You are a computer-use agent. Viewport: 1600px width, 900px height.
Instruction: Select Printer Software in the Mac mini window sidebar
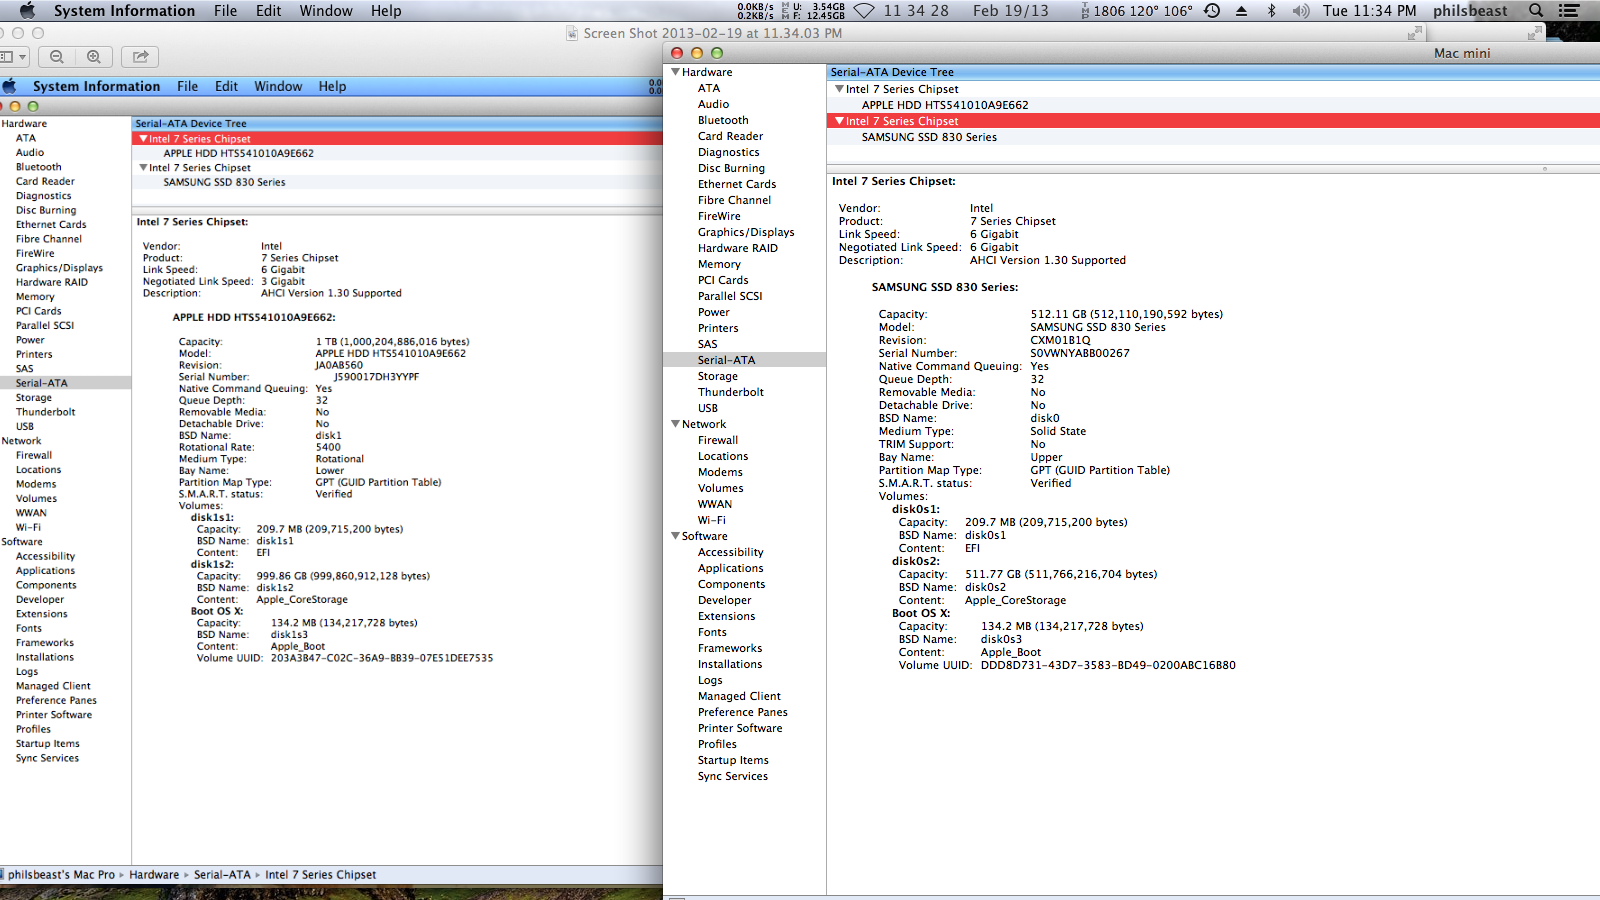tap(740, 728)
